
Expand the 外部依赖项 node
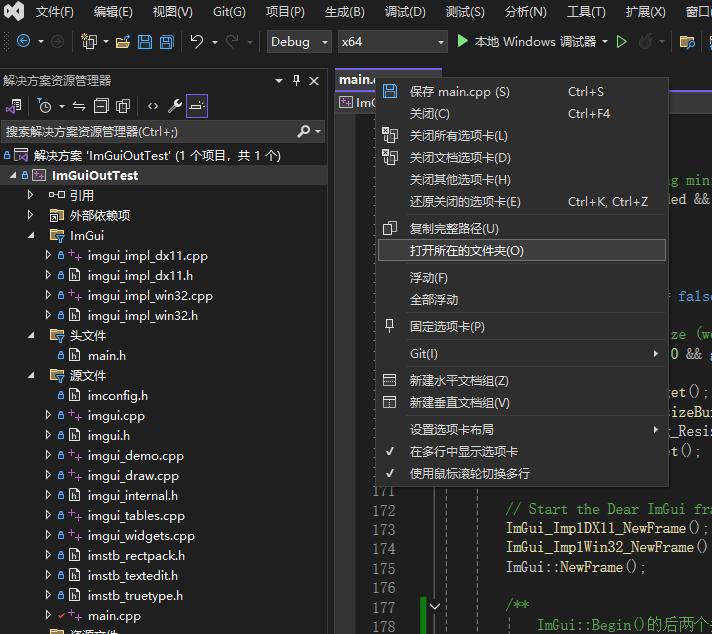coord(30,215)
